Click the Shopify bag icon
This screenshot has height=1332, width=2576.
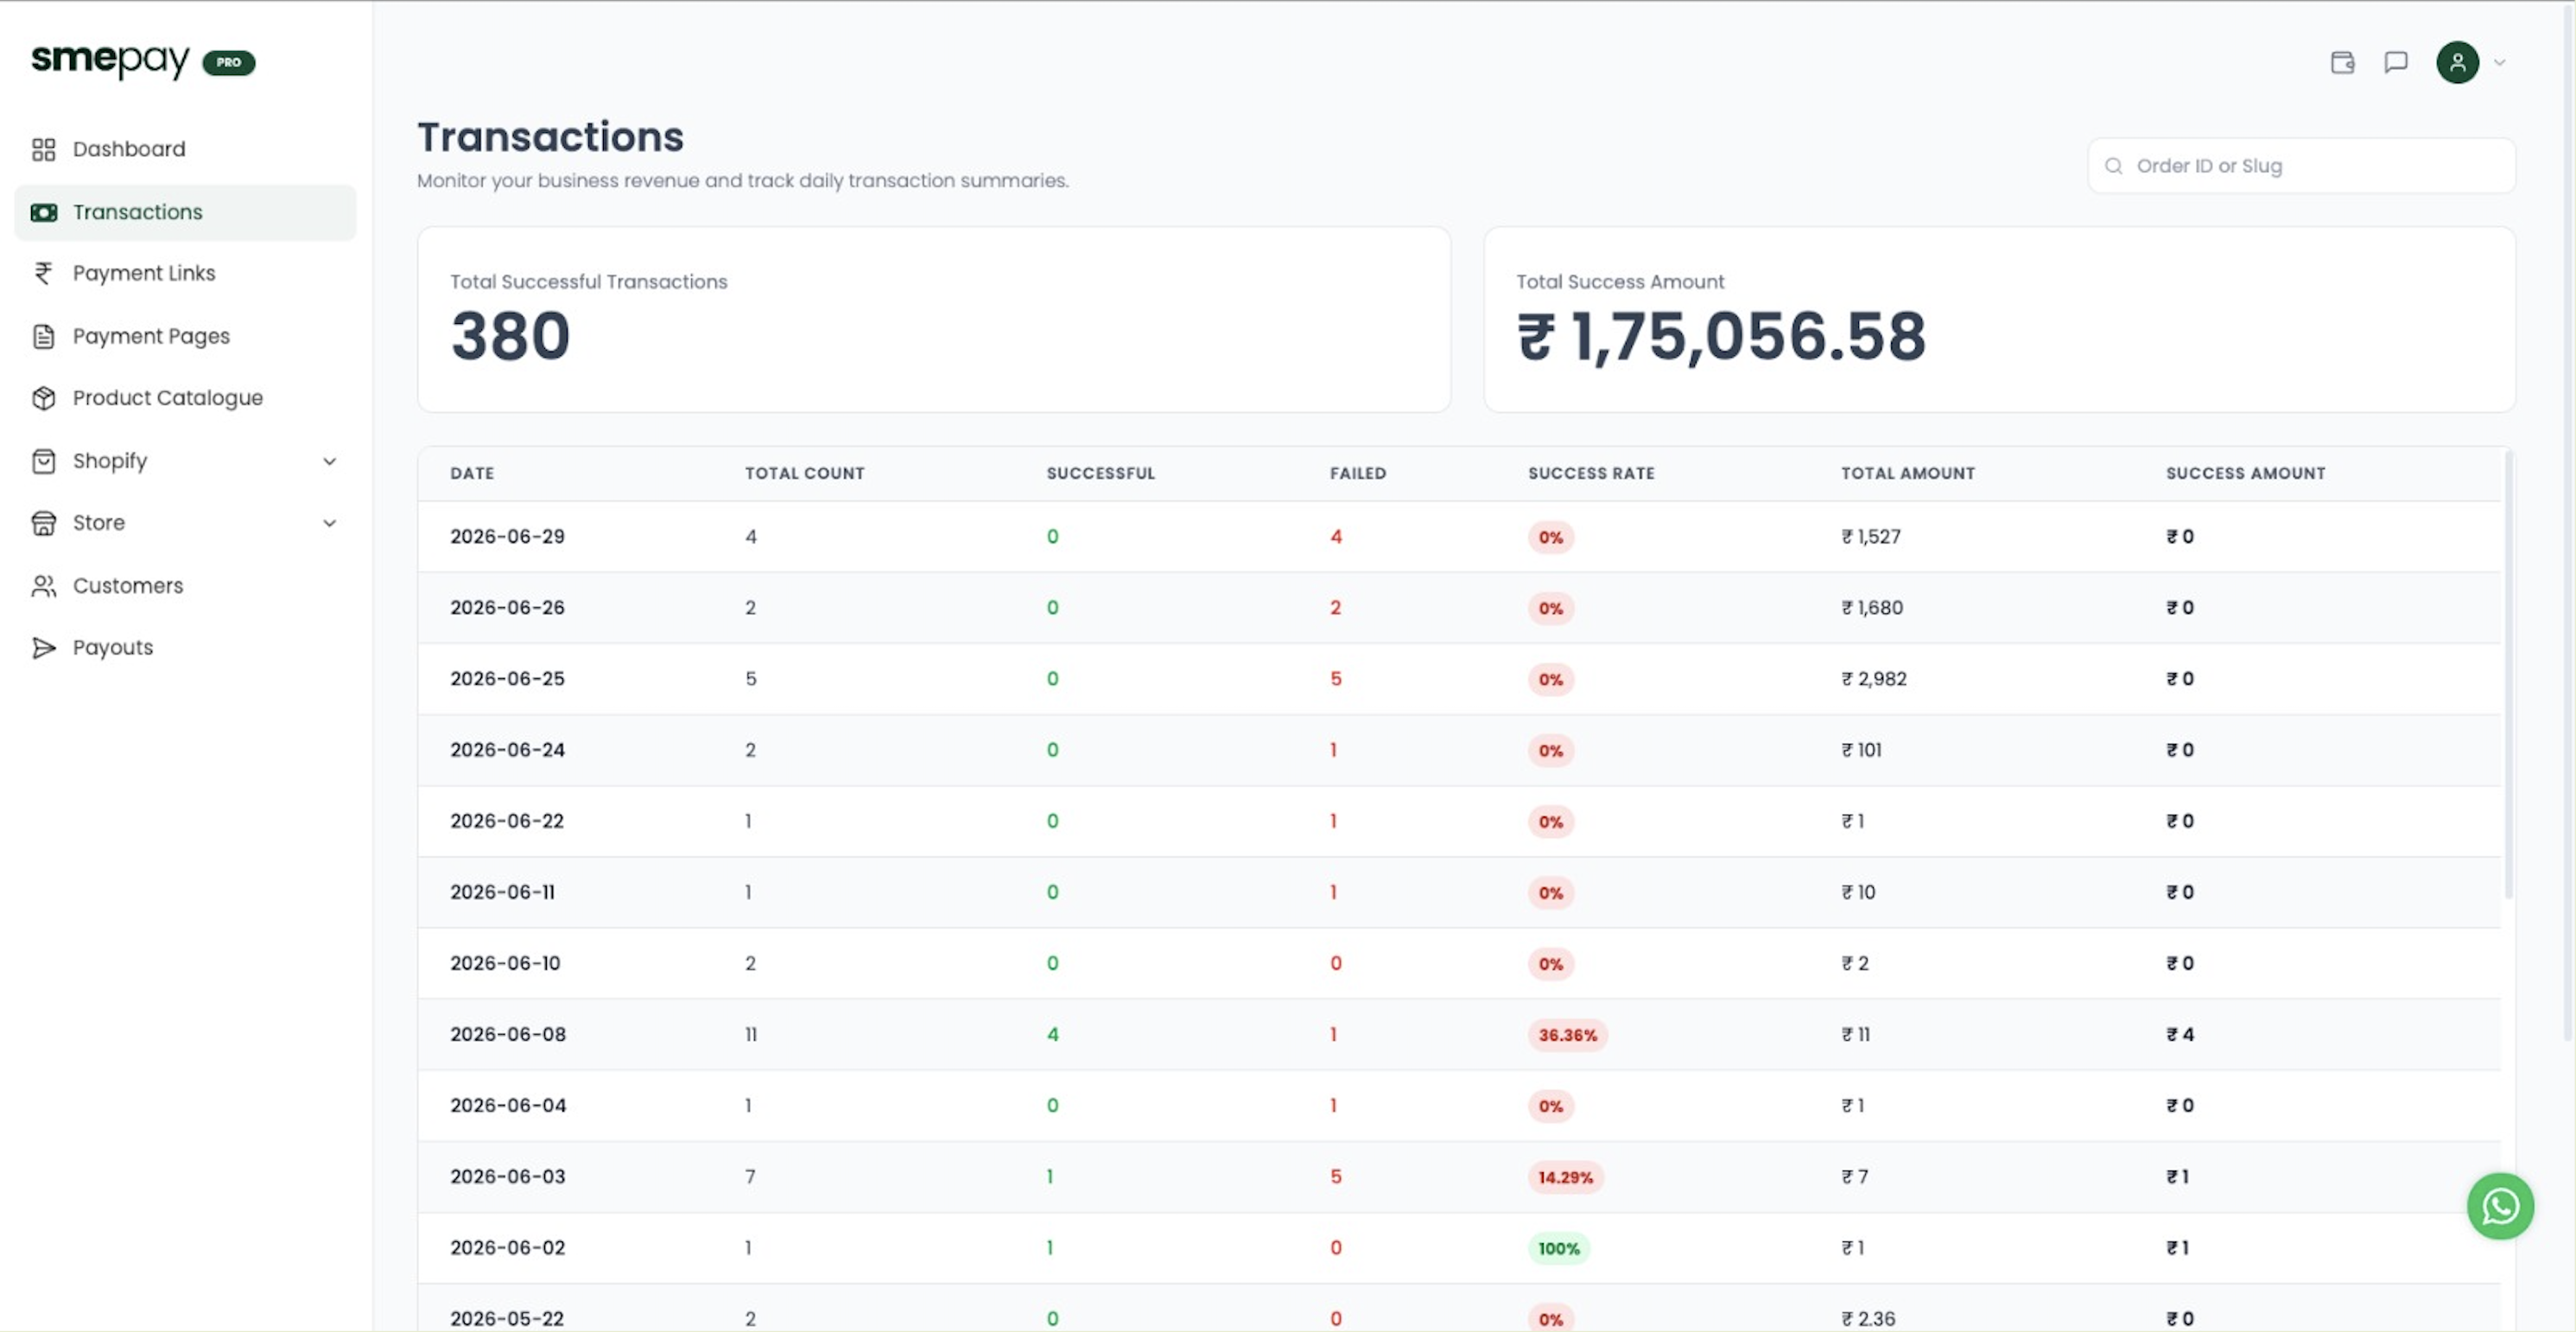tap(43, 461)
